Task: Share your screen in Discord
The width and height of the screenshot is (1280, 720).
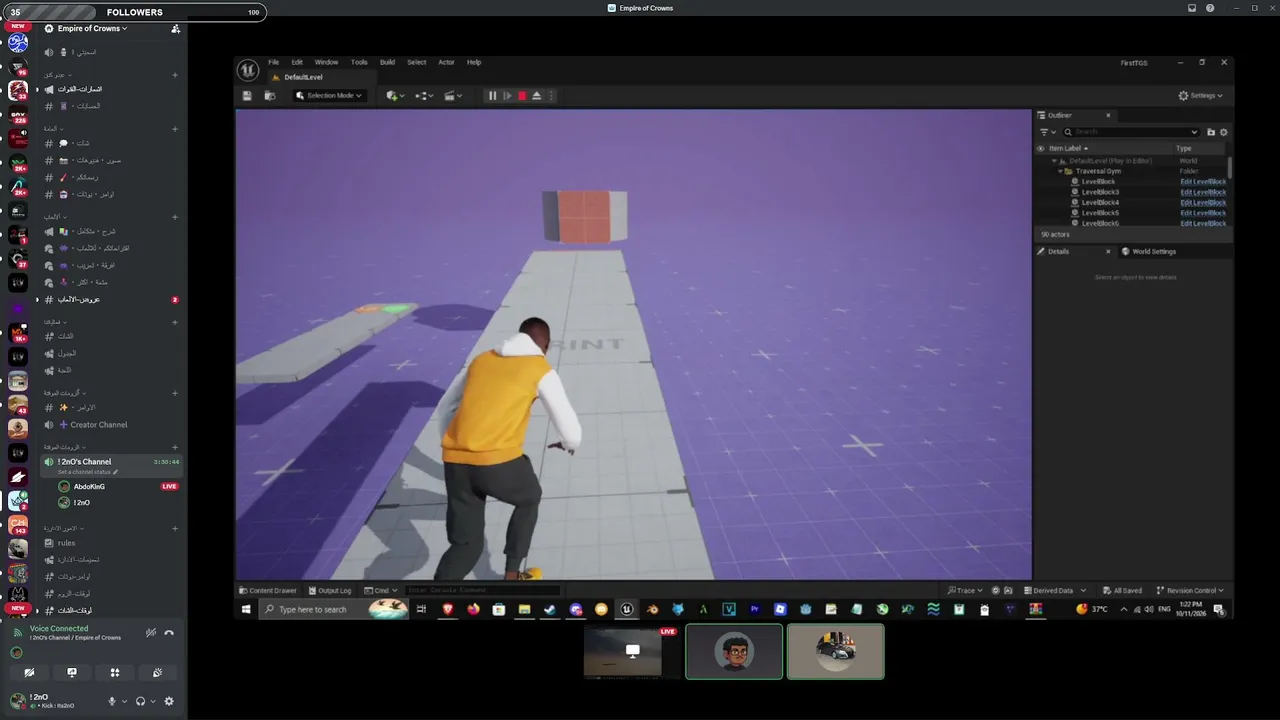Action: click(72, 673)
